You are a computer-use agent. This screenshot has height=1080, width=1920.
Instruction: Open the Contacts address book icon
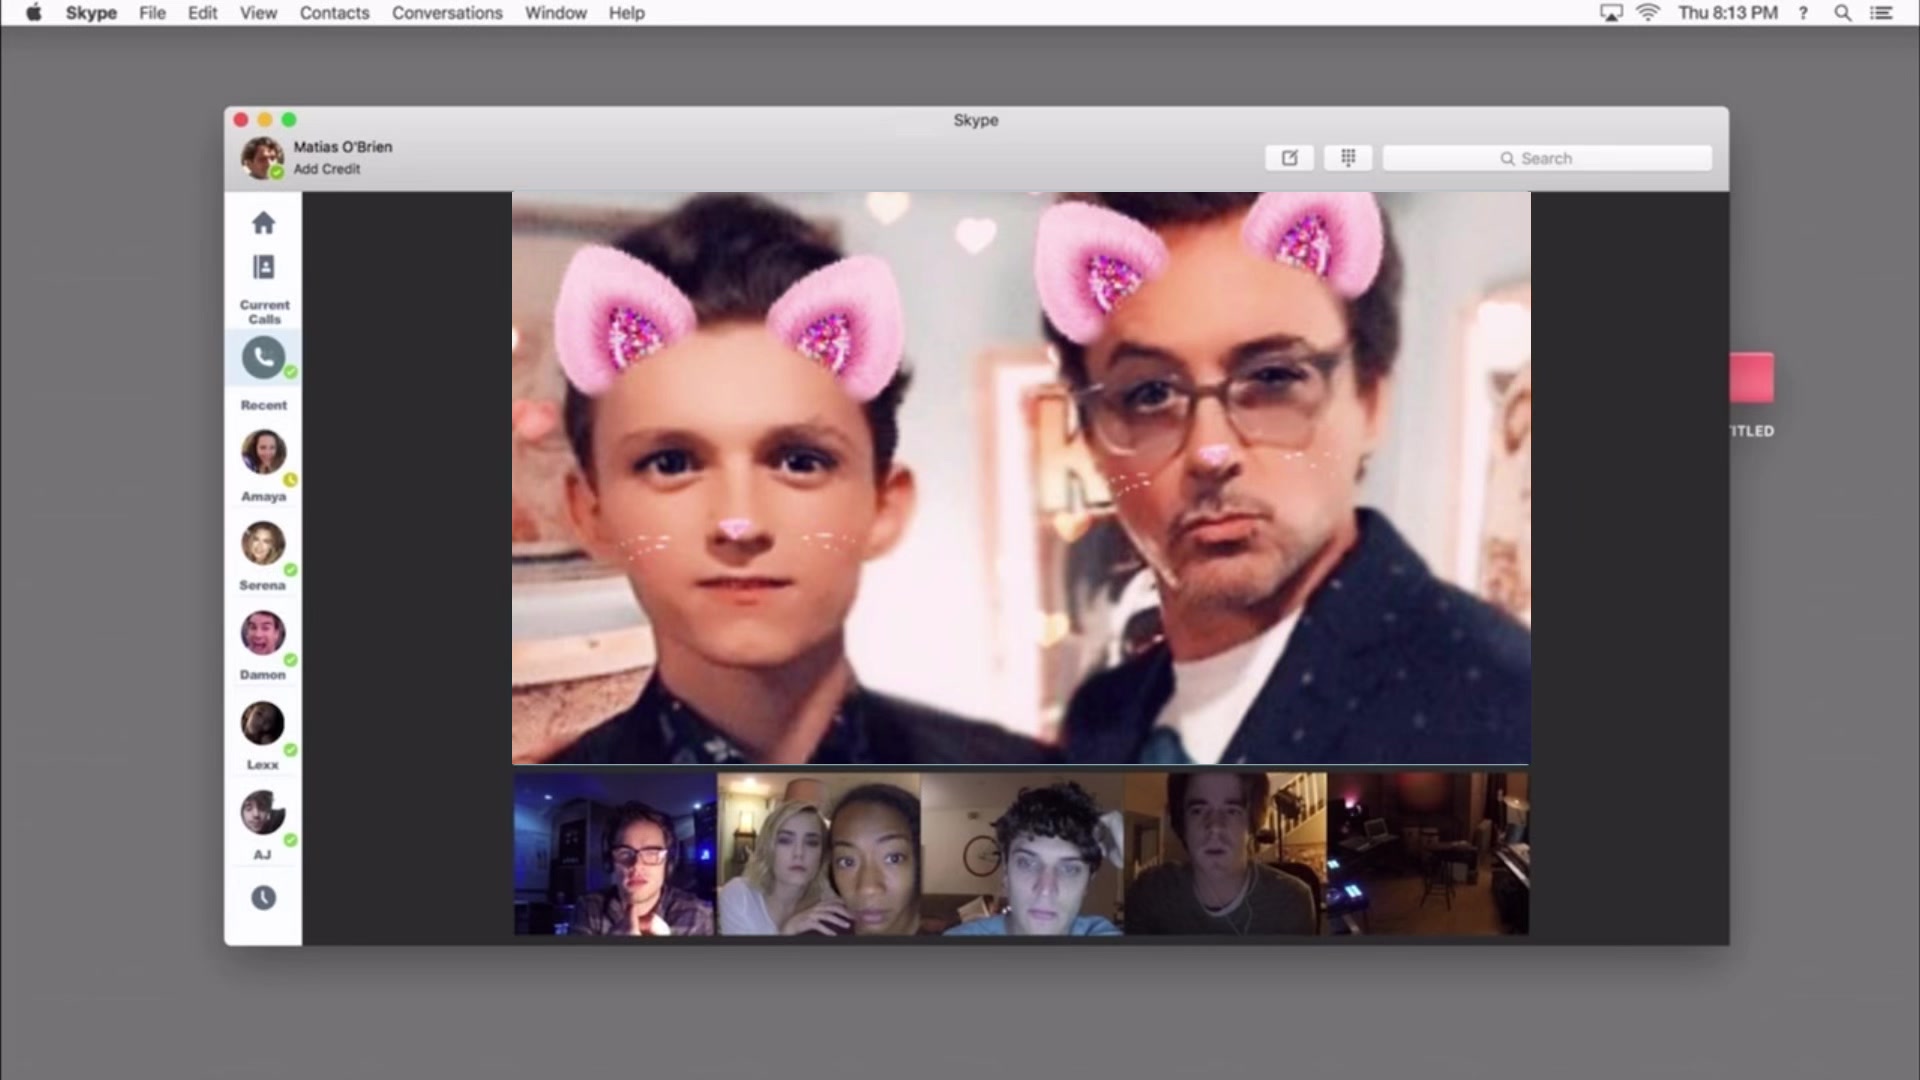pos(263,267)
